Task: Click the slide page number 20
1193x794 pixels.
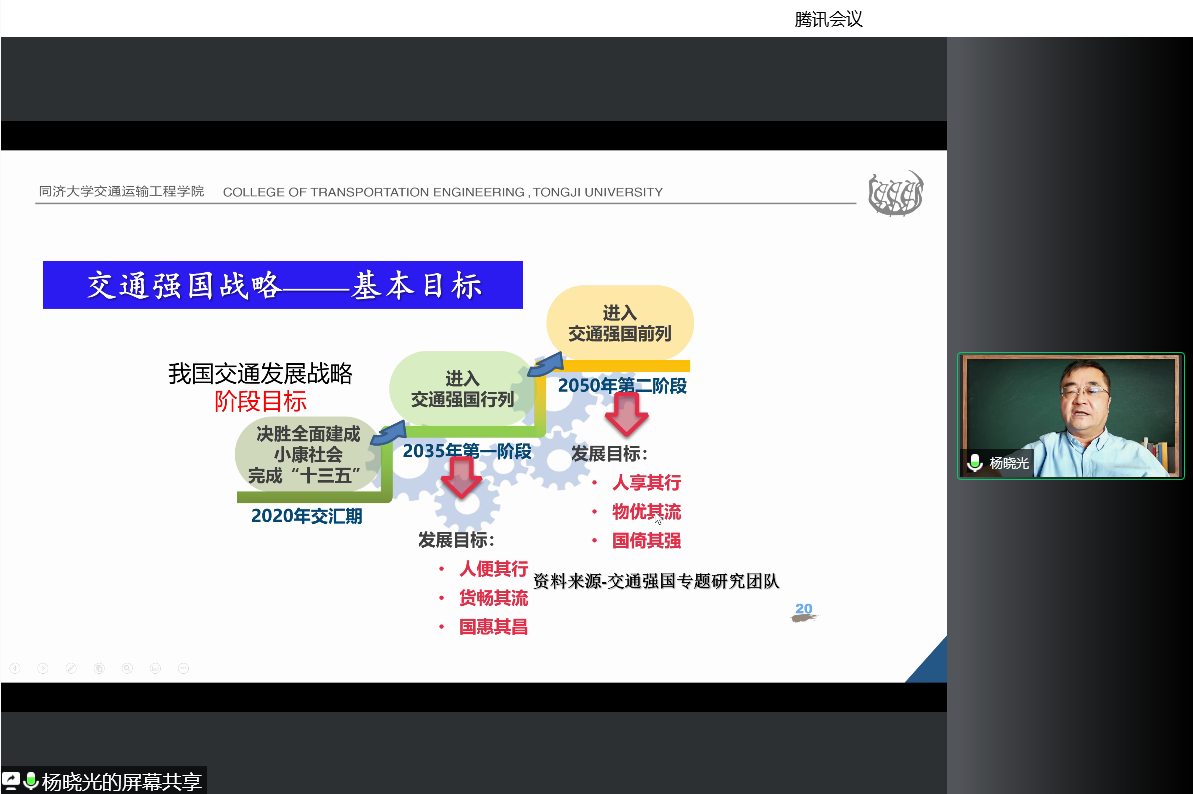Action: [803, 609]
